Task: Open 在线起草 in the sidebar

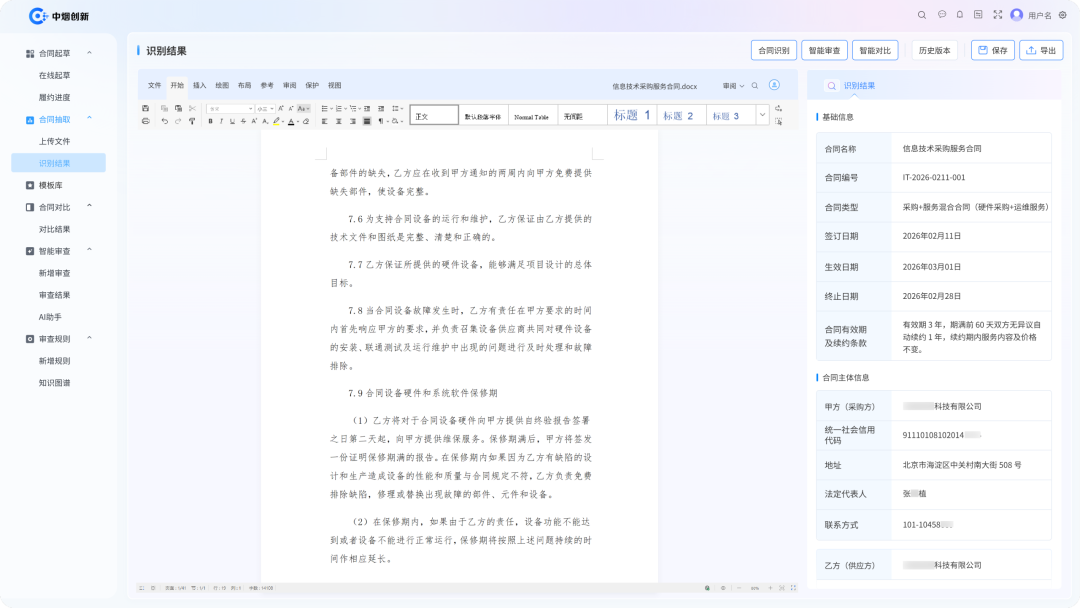Action: click(x=54, y=75)
